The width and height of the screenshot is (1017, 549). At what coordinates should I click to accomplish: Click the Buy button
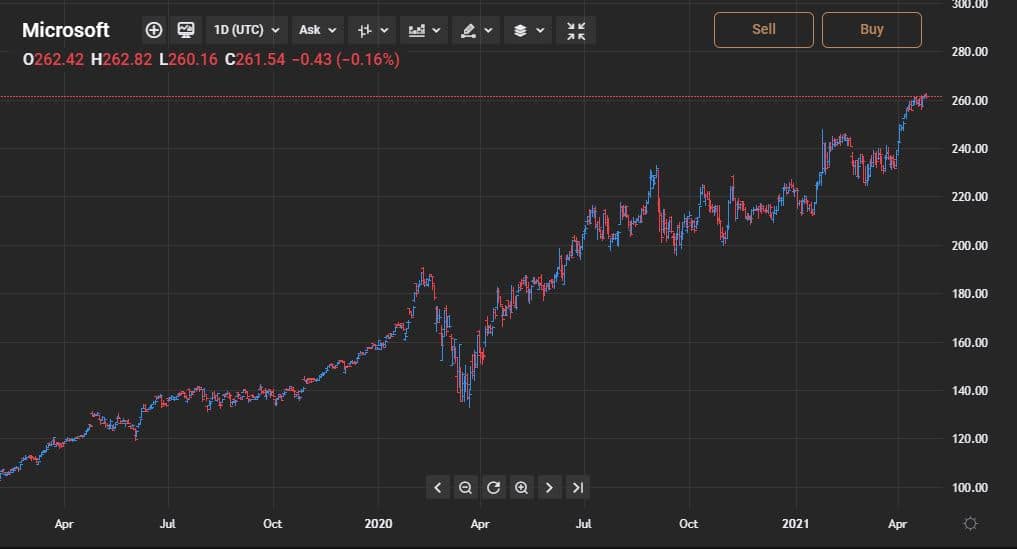click(872, 30)
